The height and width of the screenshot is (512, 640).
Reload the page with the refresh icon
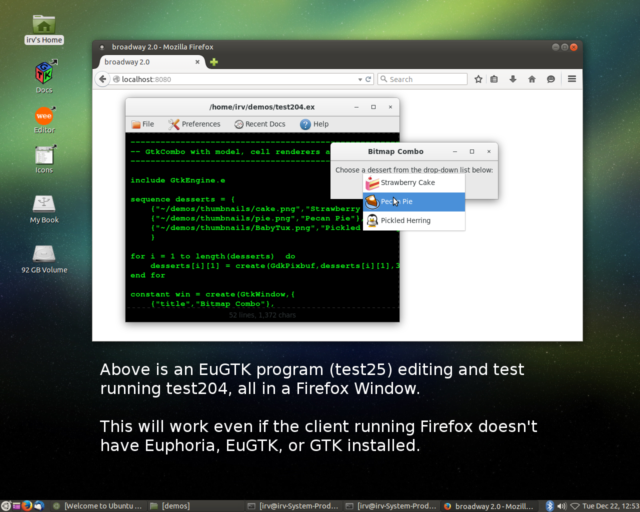[x=368, y=79]
